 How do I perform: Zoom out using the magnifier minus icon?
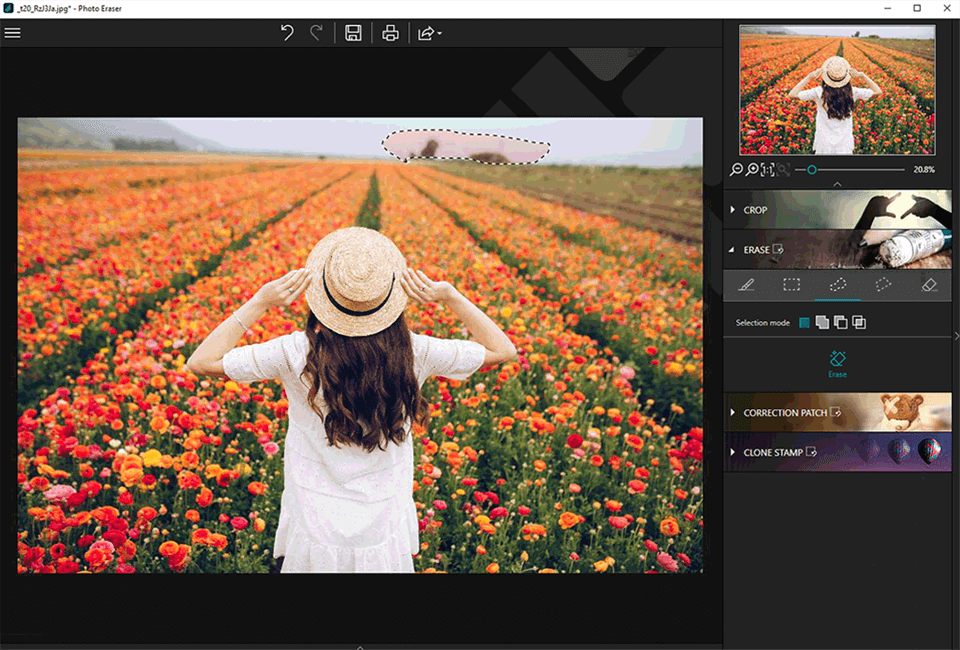737,170
